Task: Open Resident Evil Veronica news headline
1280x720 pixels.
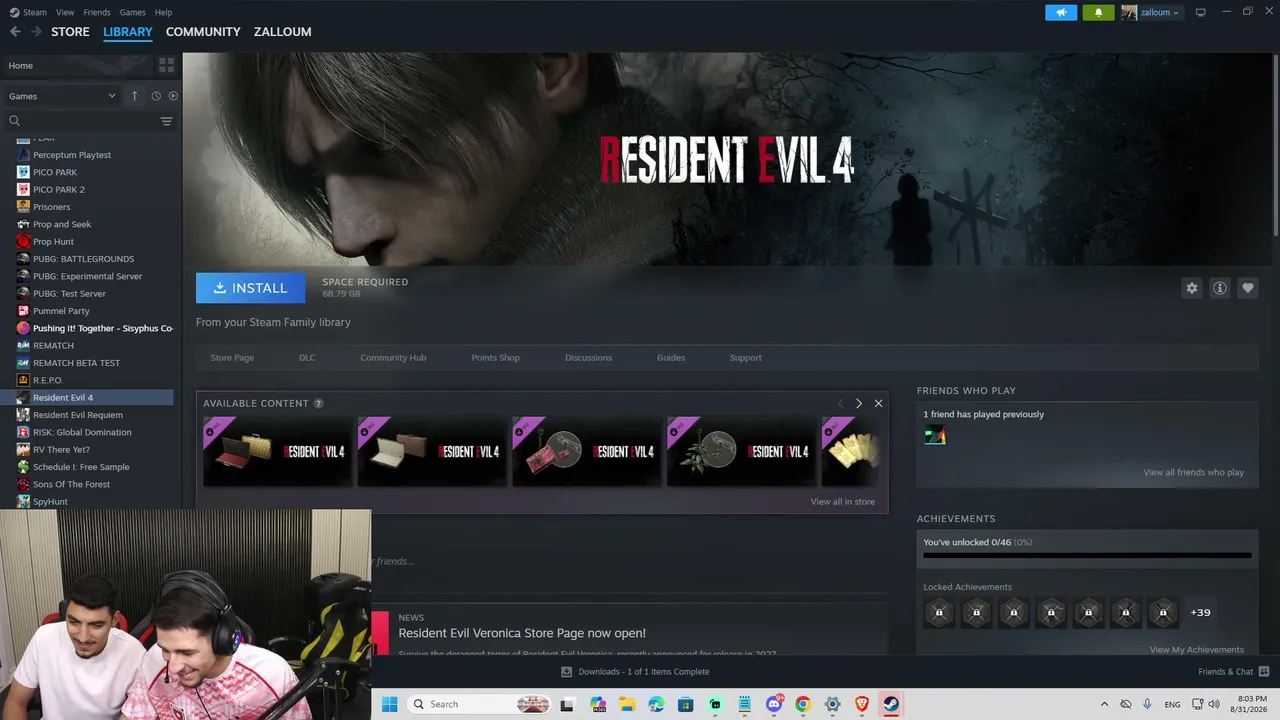Action: [522, 633]
